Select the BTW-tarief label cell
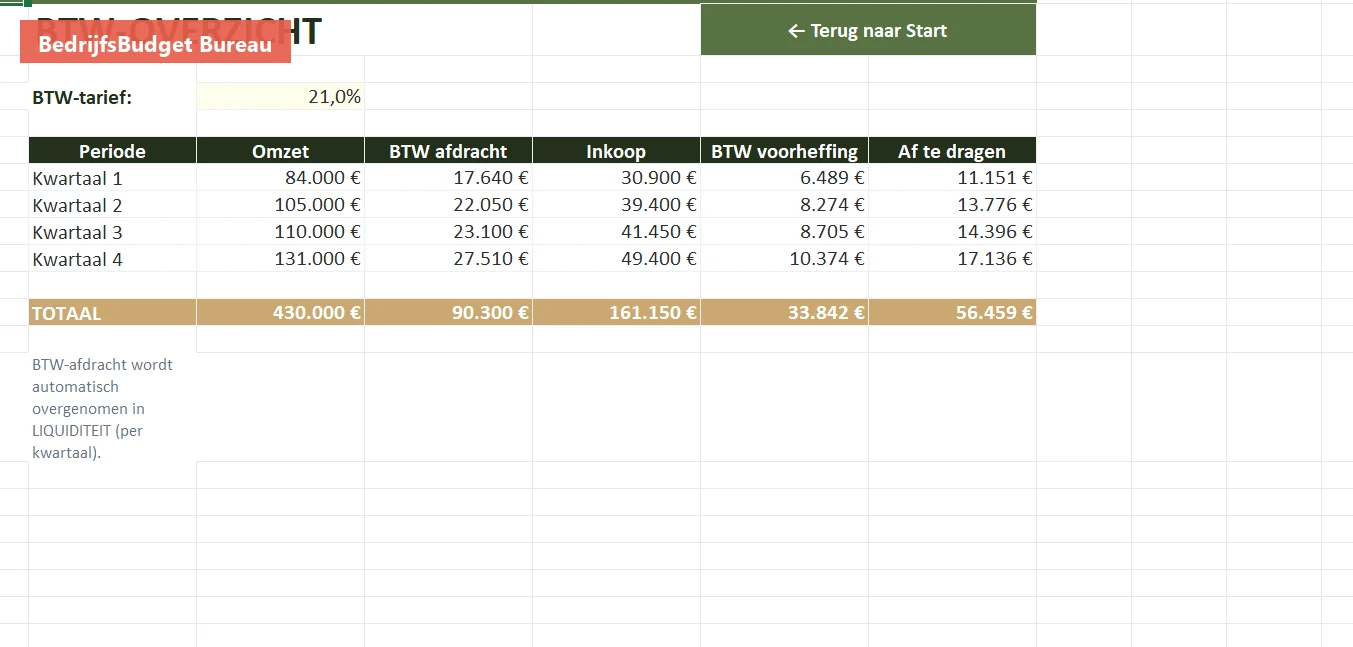This screenshot has width=1353, height=647. (113, 97)
